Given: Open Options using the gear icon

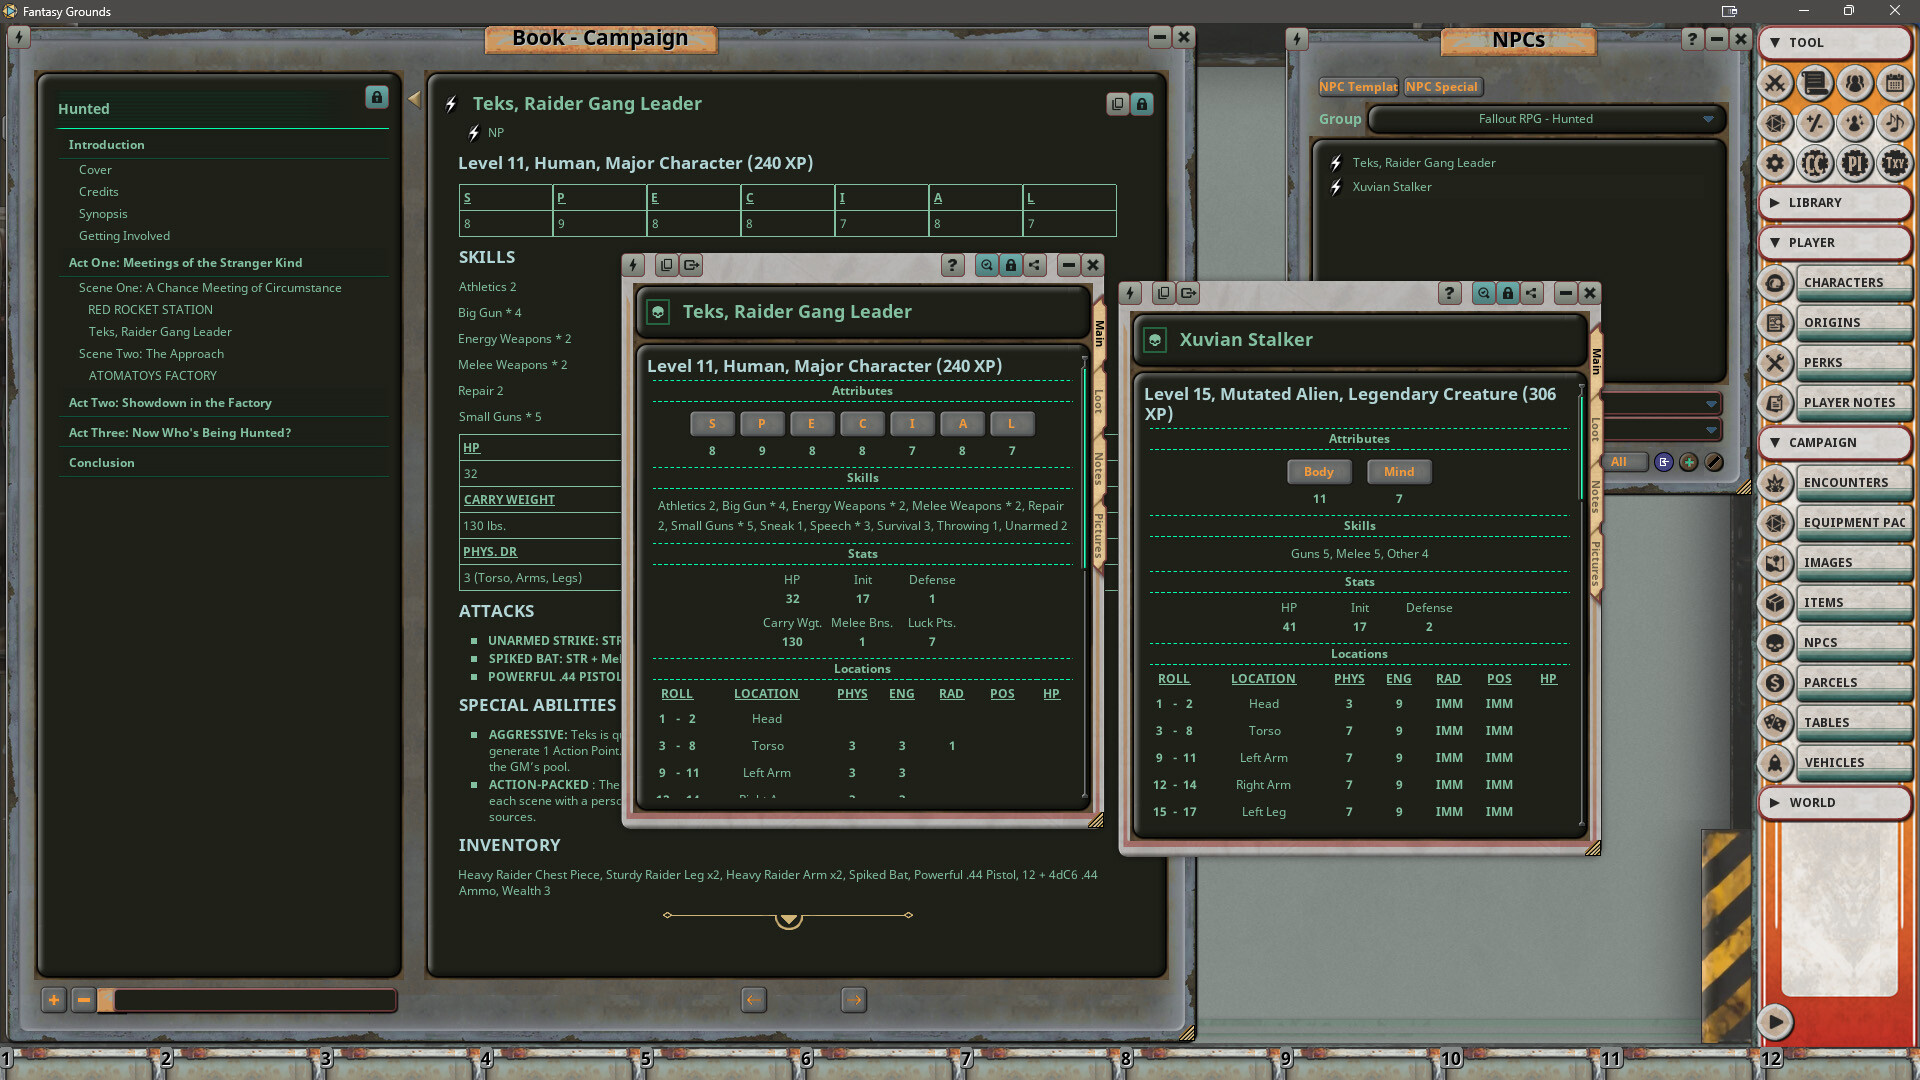Looking at the screenshot, I should 1775,163.
